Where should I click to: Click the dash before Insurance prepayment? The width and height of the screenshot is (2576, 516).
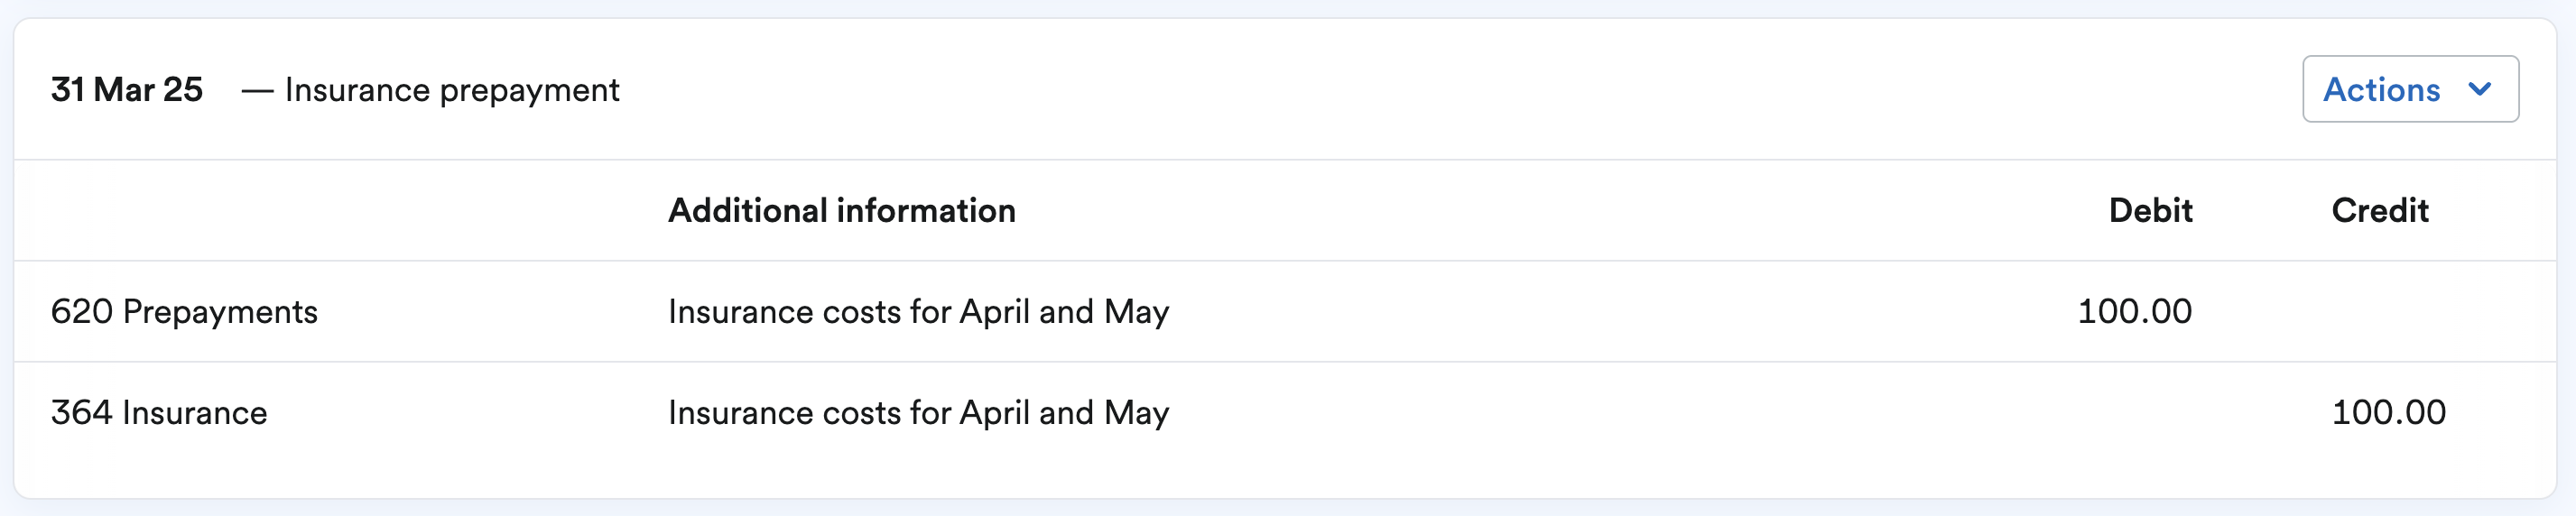[x=257, y=90]
